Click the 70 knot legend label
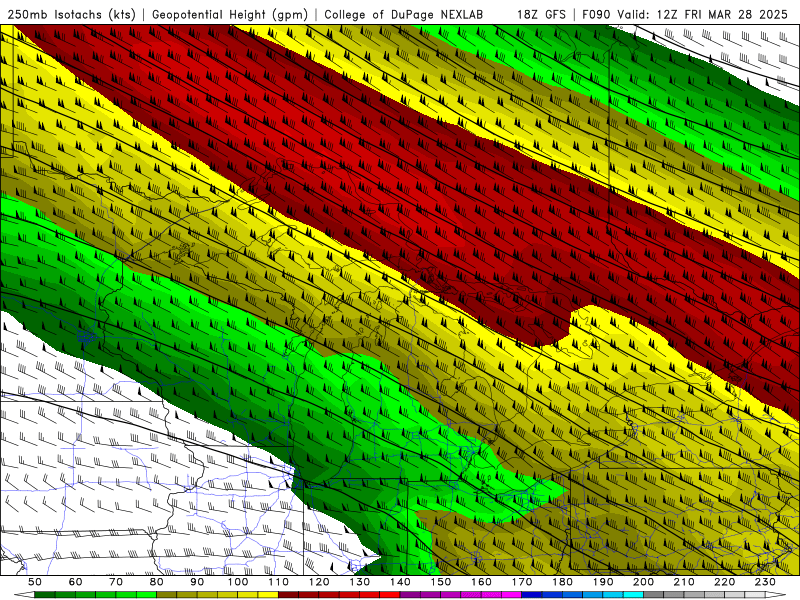 point(116,582)
